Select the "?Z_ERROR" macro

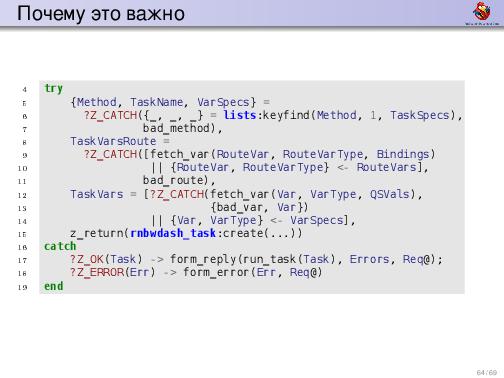point(97,273)
